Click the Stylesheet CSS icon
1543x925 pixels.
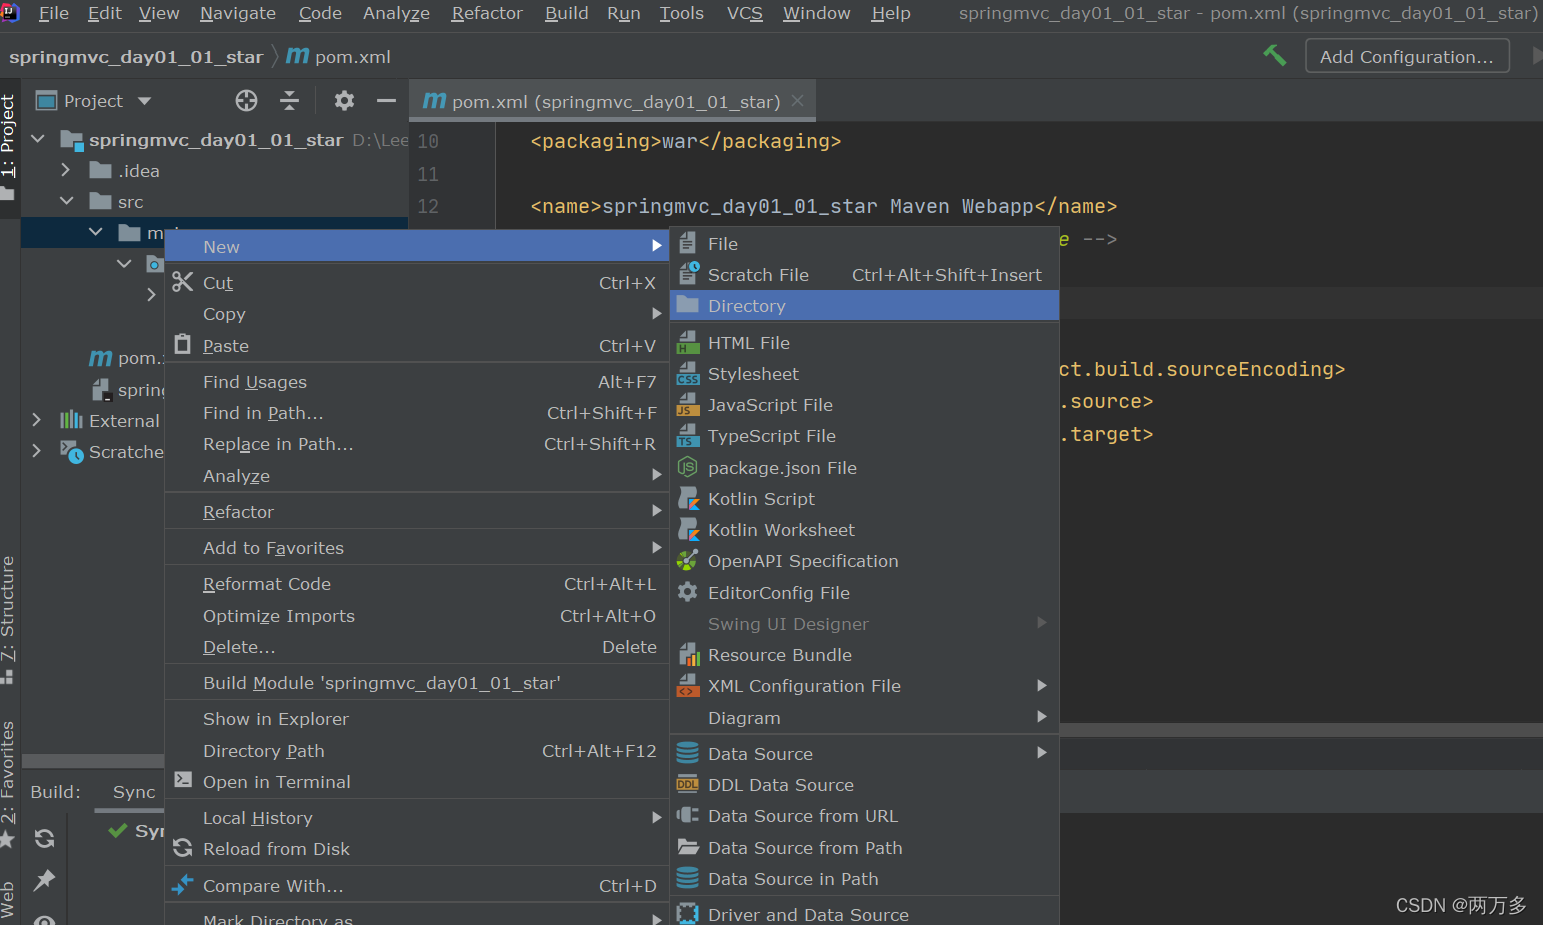pos(688,373)
